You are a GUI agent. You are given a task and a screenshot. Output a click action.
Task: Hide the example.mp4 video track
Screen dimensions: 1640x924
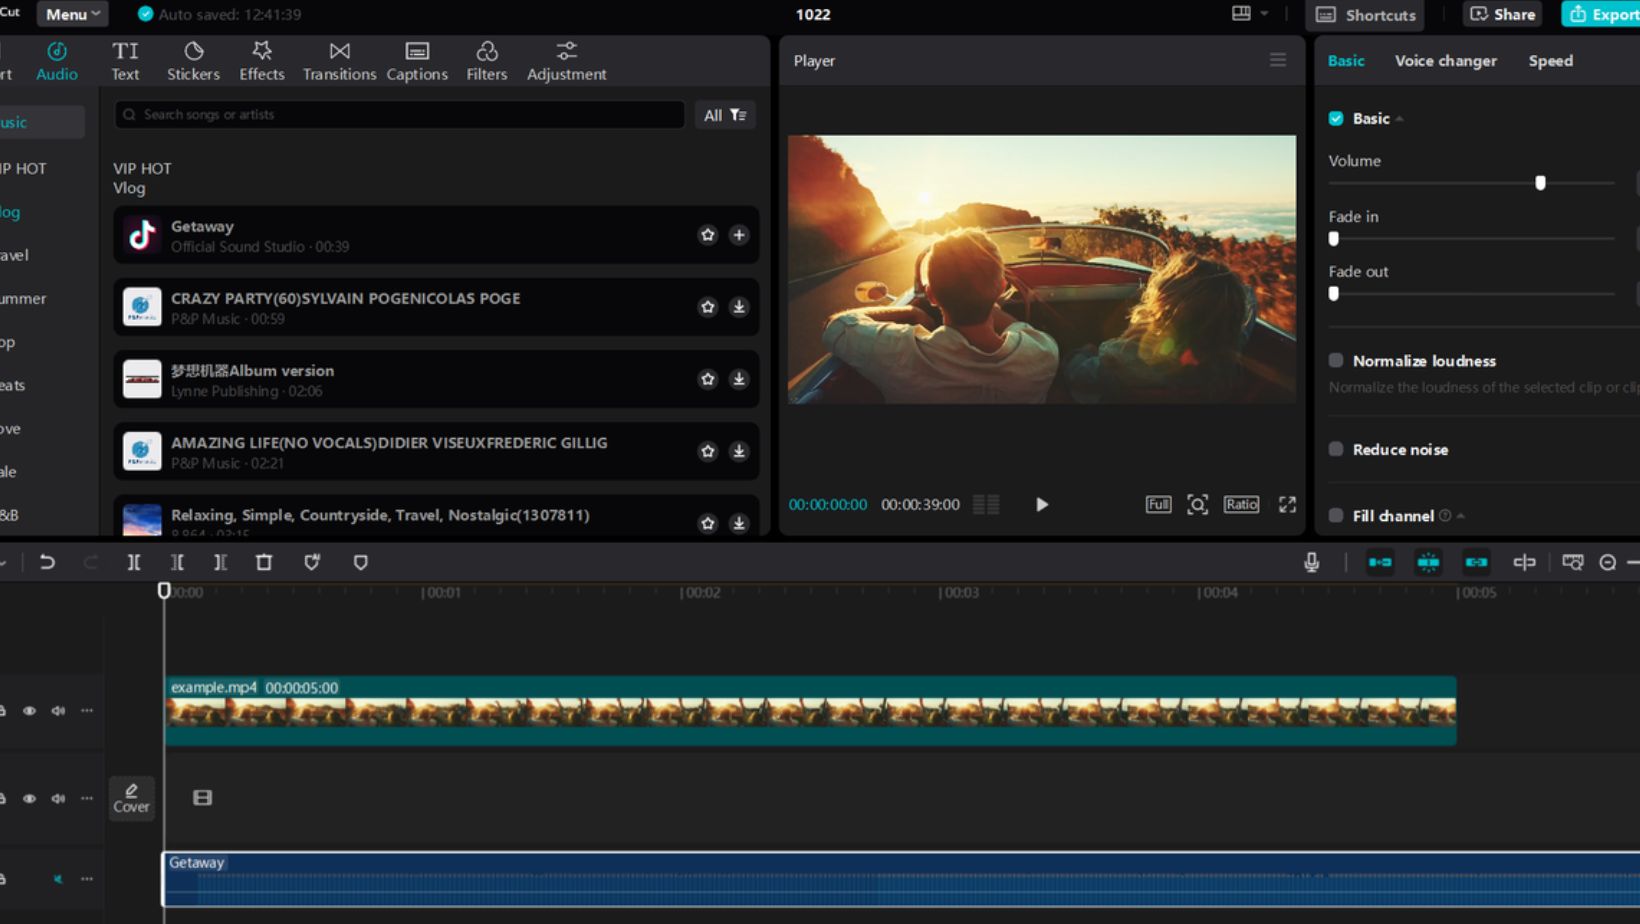(x=29, y=711)
